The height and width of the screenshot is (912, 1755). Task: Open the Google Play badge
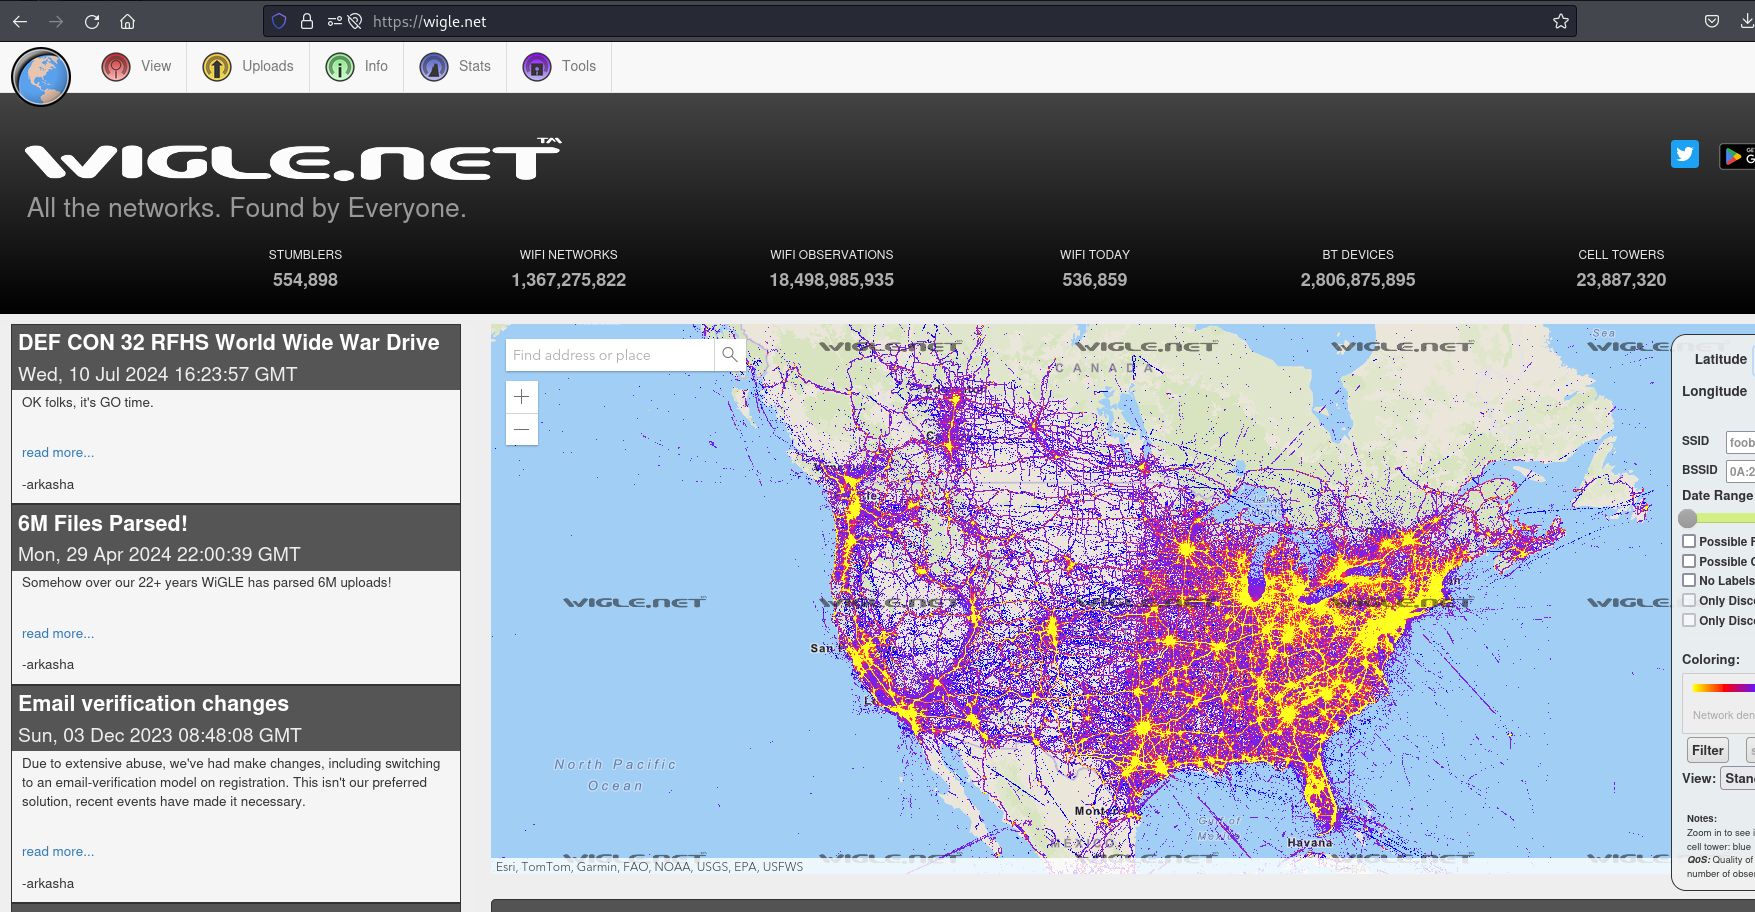pos(1738,156)
